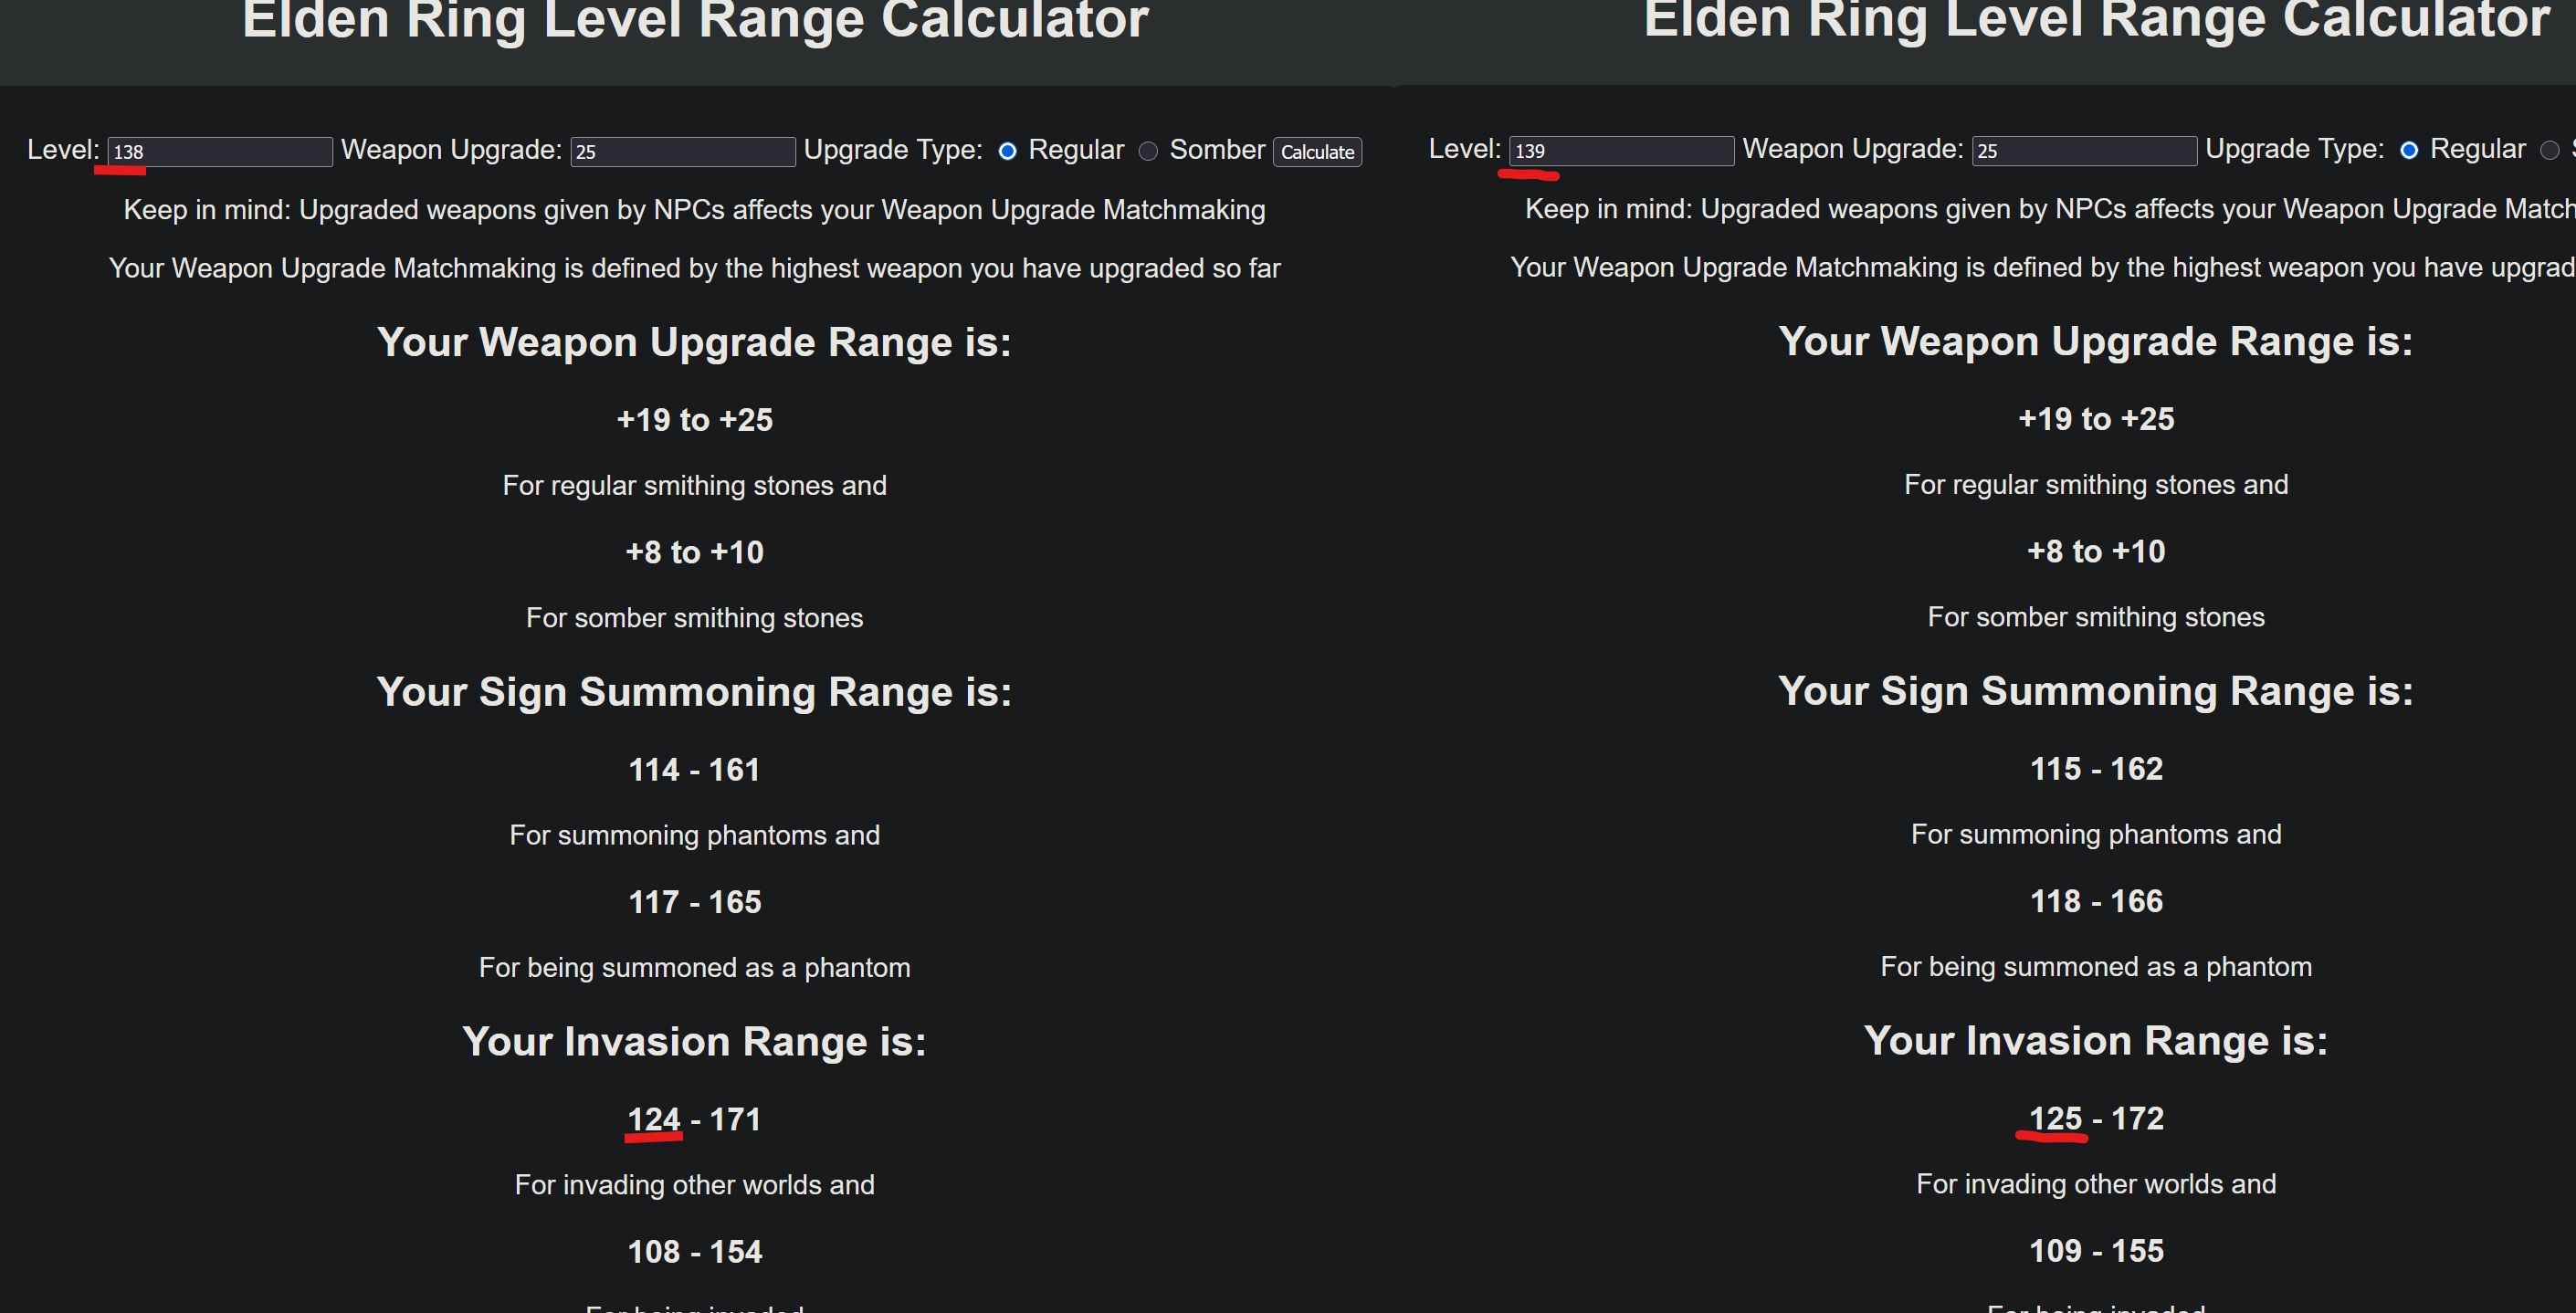Image resolution: width=2576 pixels, height=1313 pixels.
Task: Click the Calculate button
Action: coord(1317,152)
